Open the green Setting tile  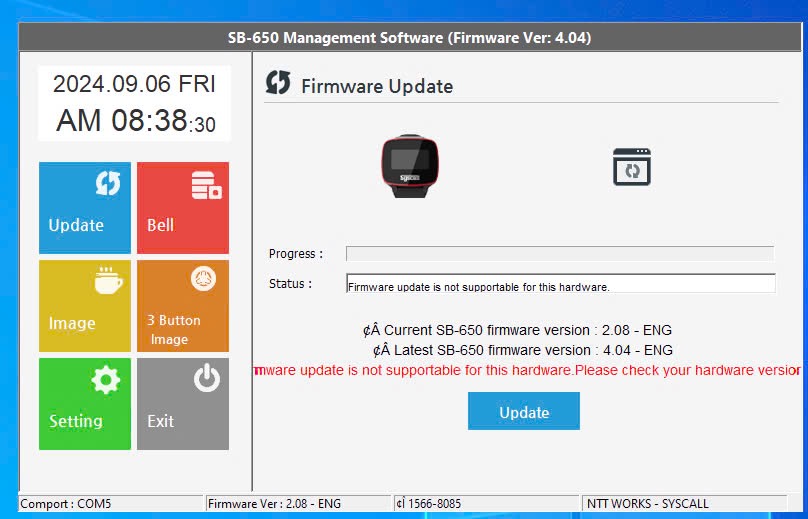pyautogui.click(x=85, y=404)
